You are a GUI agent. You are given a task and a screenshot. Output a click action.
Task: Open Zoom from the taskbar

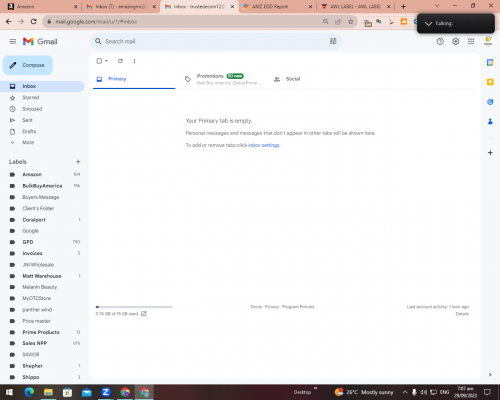106,392
